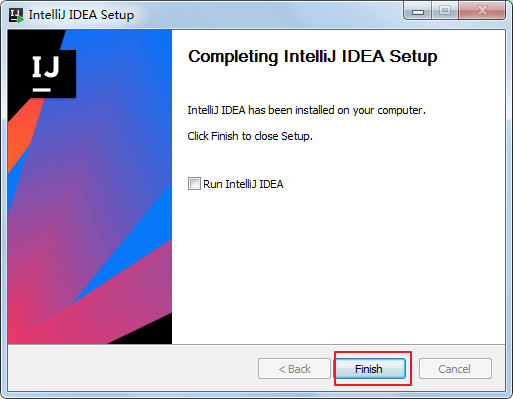
Task: Click the black IJ logo on banner
Action: coord(49,74)
